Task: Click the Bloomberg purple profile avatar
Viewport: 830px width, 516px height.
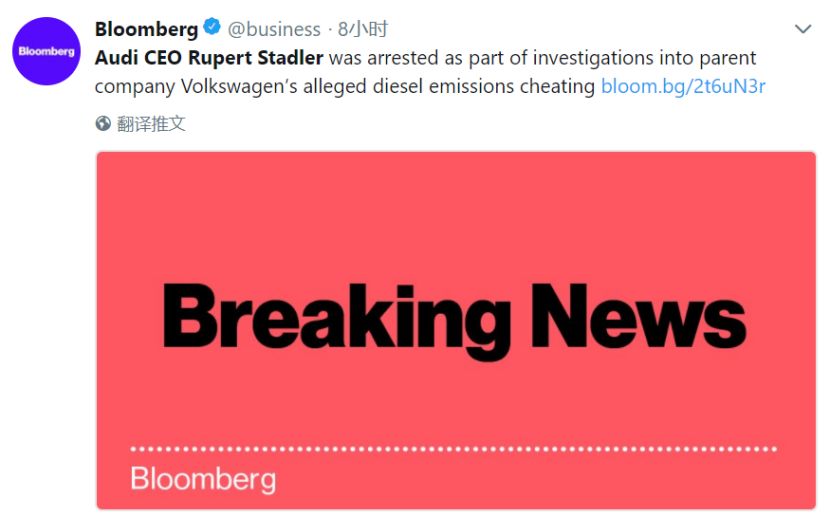Action: click(48, 51)
